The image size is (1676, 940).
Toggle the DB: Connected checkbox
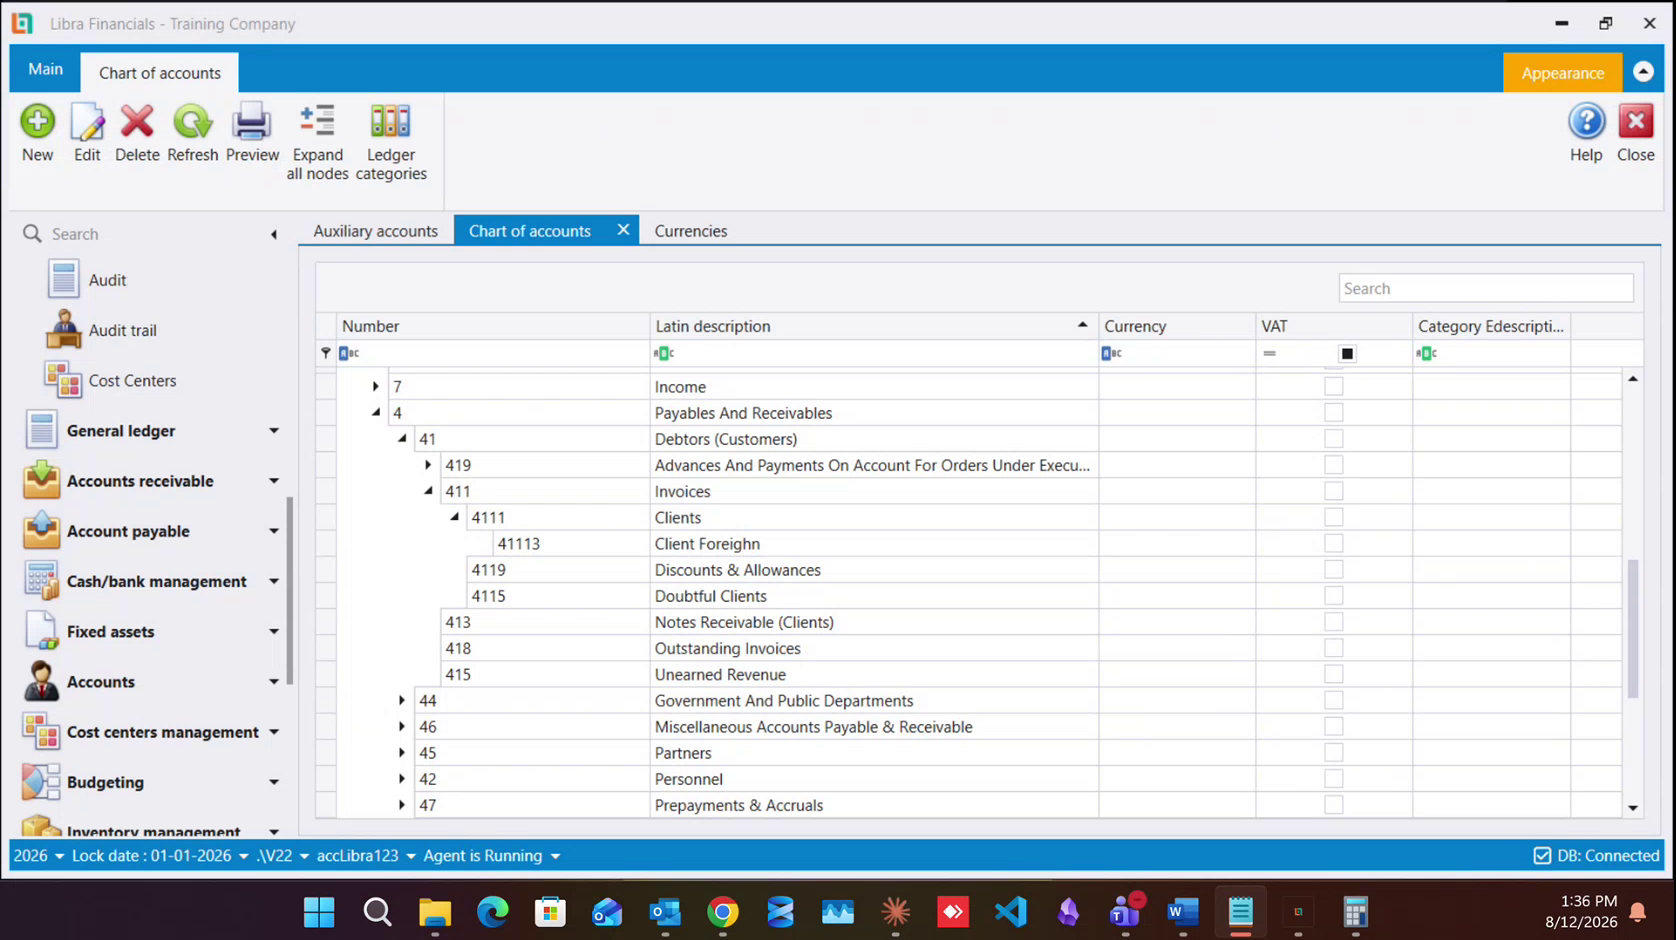point(1542,856)
